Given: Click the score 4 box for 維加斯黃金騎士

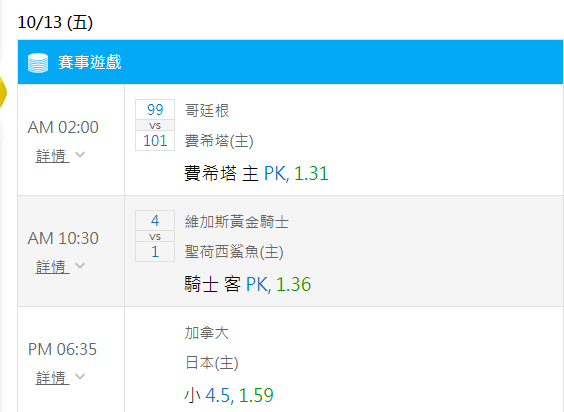Looking at the screenshot, I should [x=155, y=221].
